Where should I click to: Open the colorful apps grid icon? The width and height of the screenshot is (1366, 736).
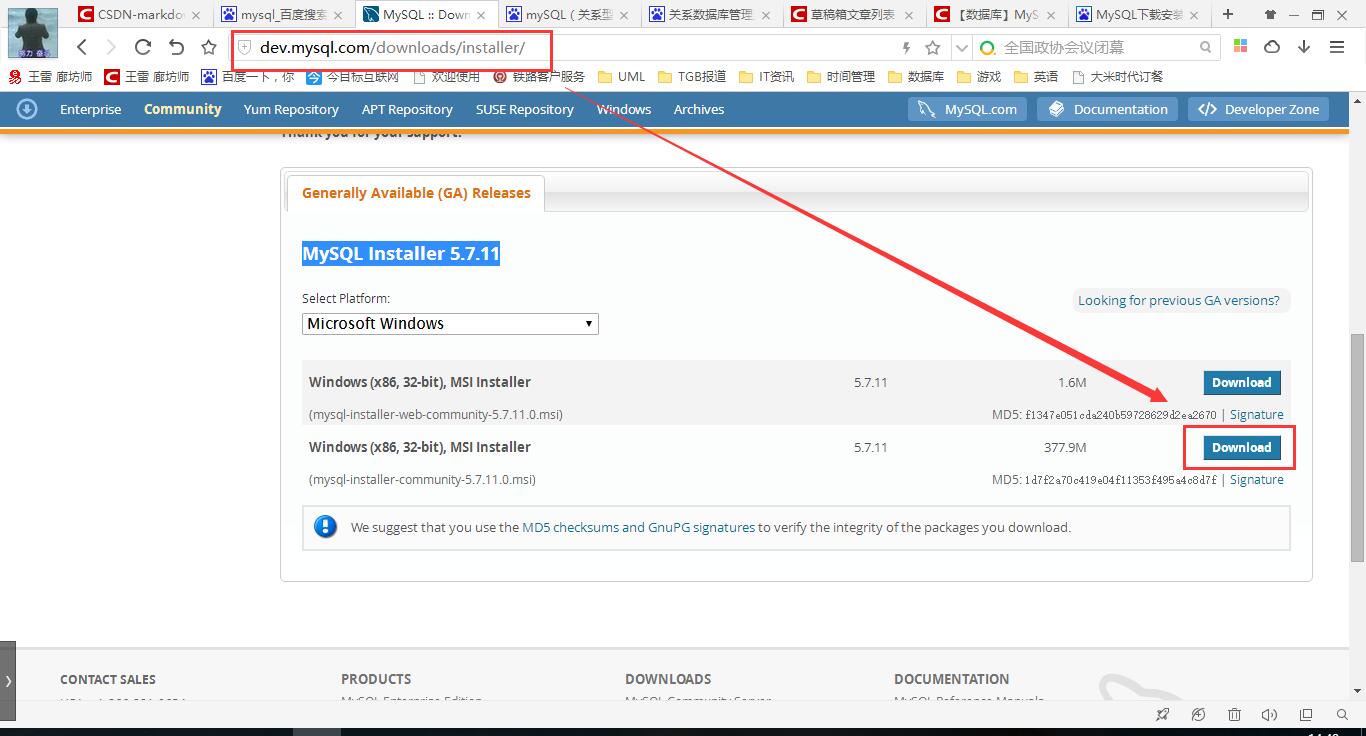coord(1241,47)
